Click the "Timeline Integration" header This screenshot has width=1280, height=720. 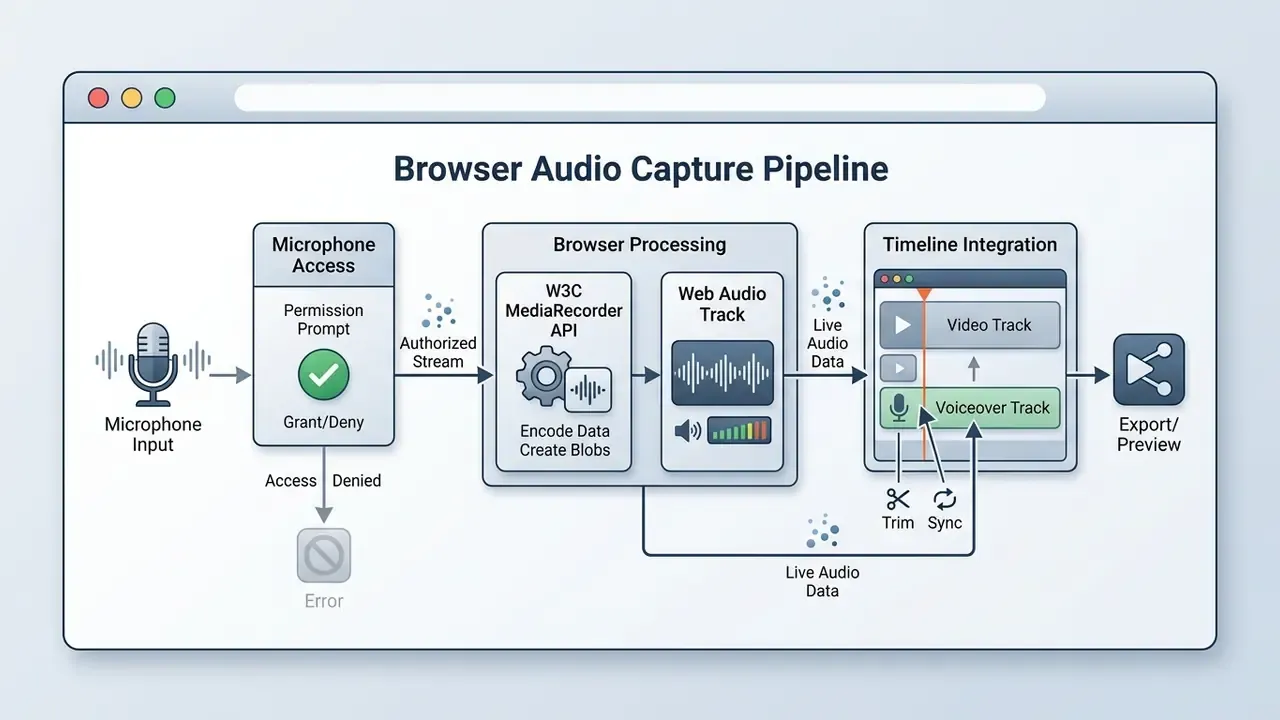click(x=970, y=245)
